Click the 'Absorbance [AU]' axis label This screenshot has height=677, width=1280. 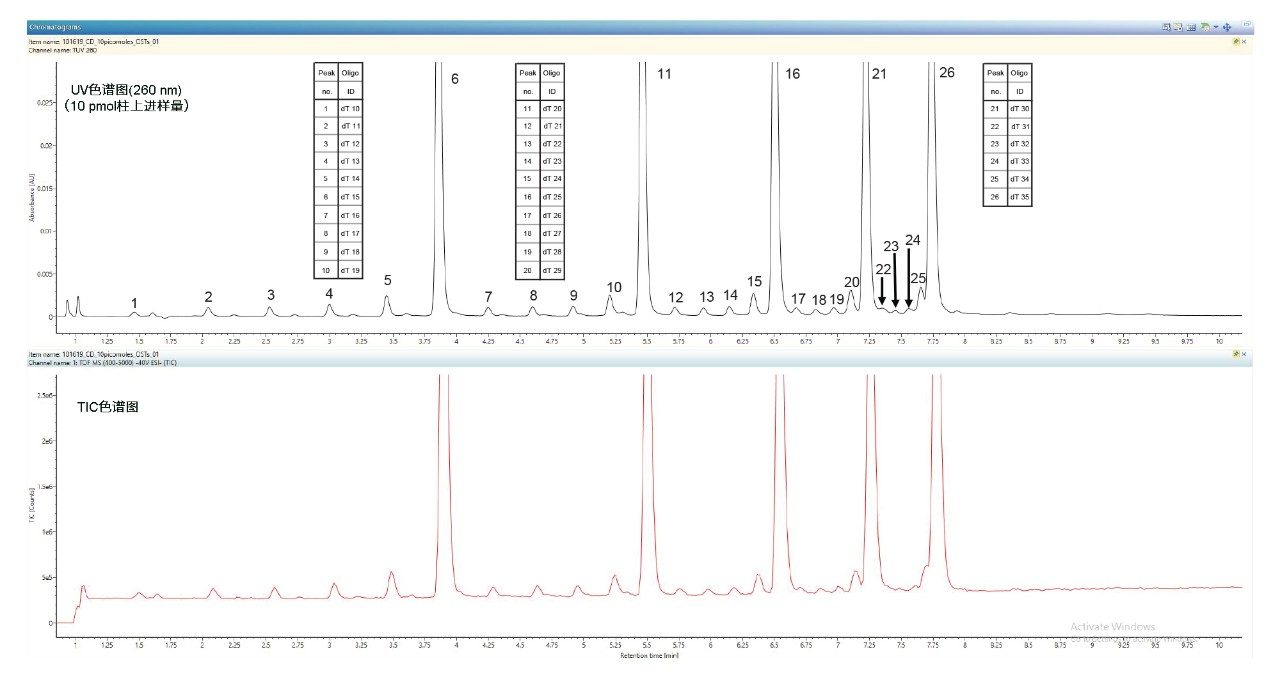point(32,198)
